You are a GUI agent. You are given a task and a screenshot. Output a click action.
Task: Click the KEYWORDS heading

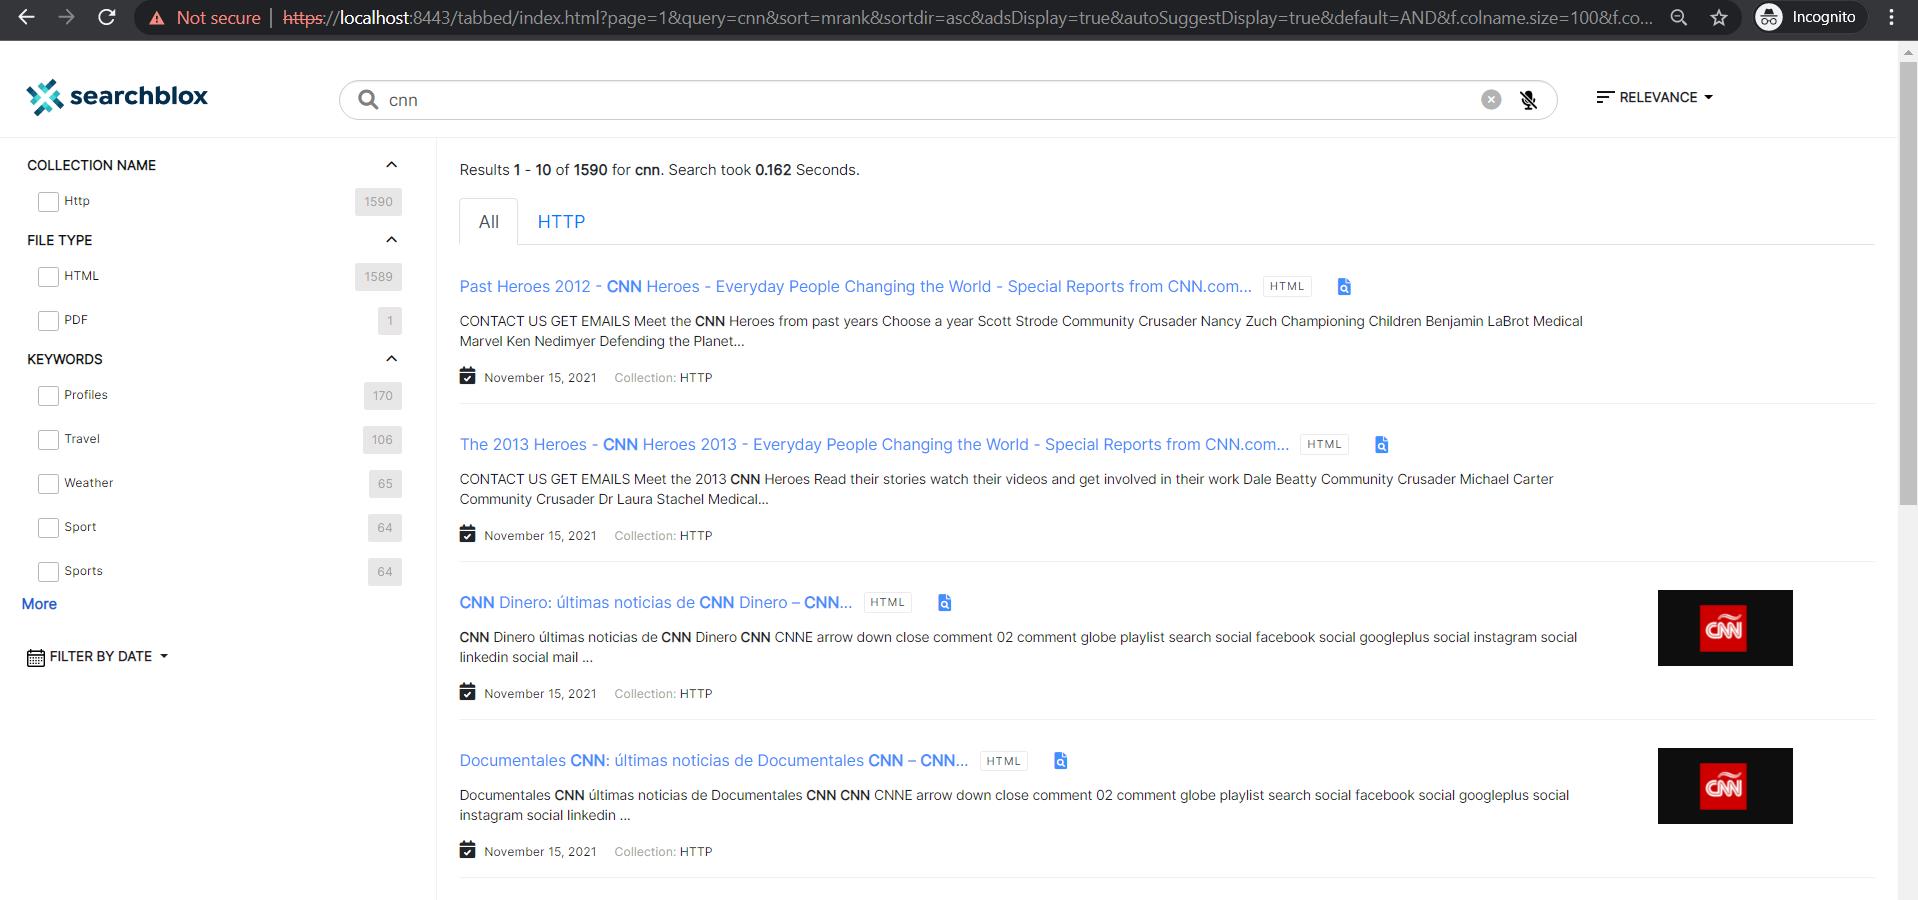point(64,359)
